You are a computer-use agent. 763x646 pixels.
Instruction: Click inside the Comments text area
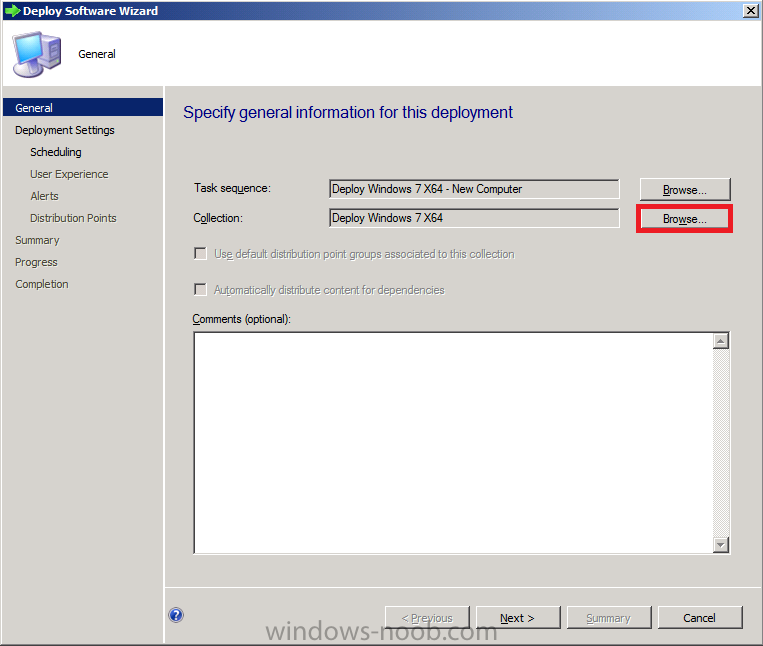coord(454,443)
